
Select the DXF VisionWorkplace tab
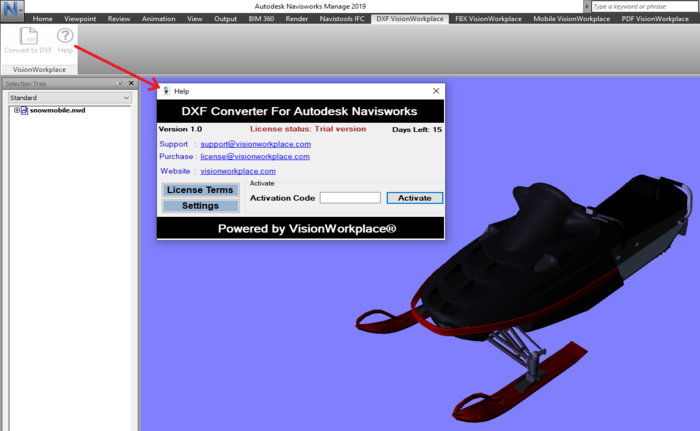click(x=410, y=19)
